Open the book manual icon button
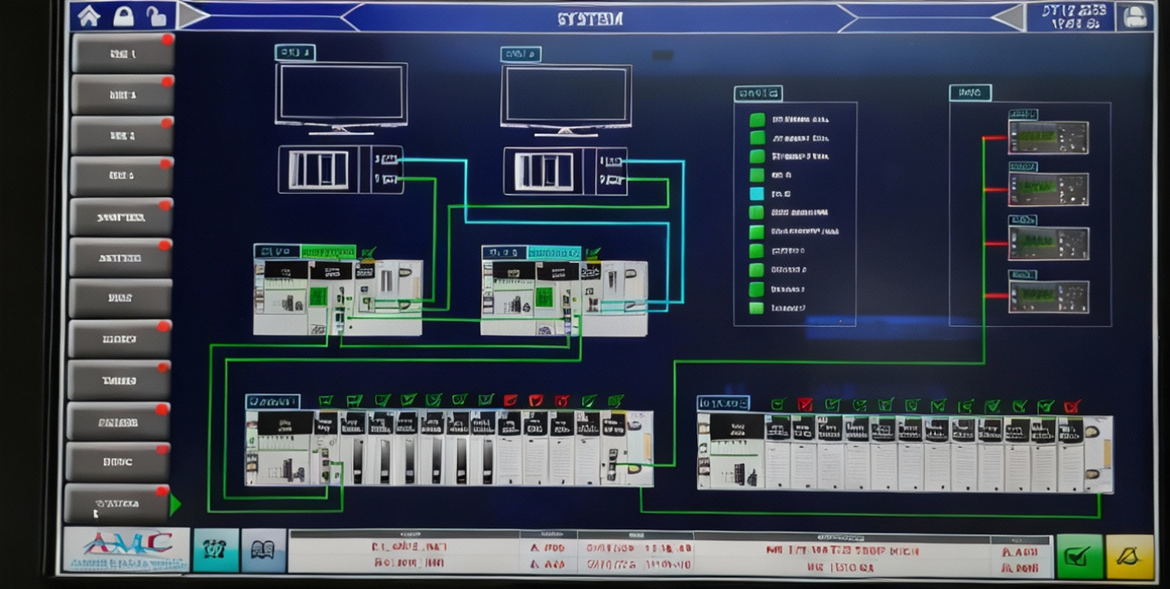This screenshot has width=1170, height=589. click(263, 551)
